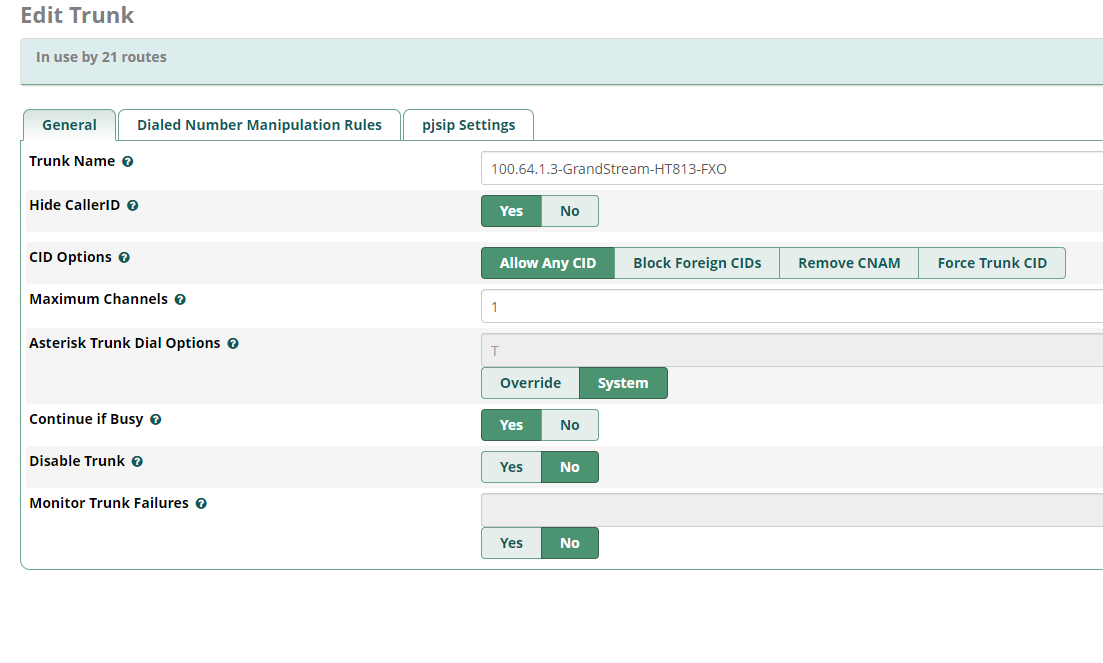Enable Monitor Trunk Failures

[511, 543]
